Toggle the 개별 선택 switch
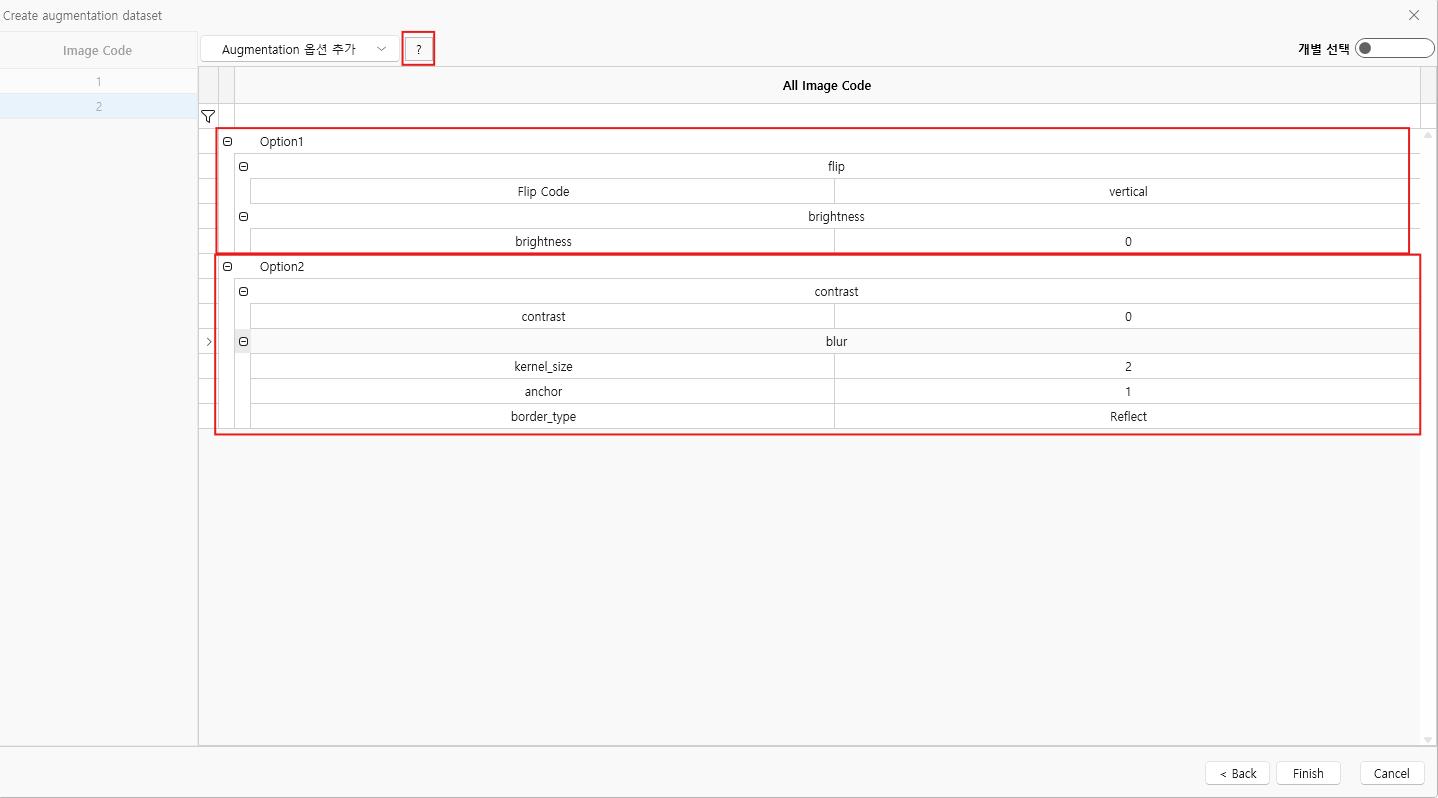The height and width of the screenshot is (798, 1438). pos(1393,48)
